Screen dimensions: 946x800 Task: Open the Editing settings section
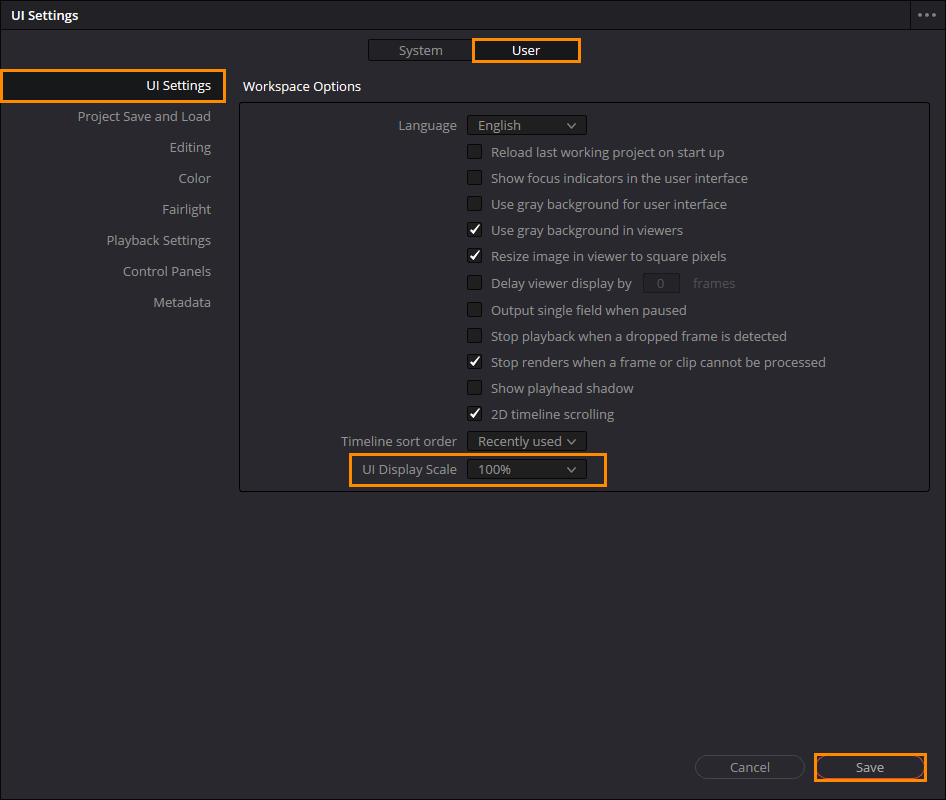click(190, 148)
